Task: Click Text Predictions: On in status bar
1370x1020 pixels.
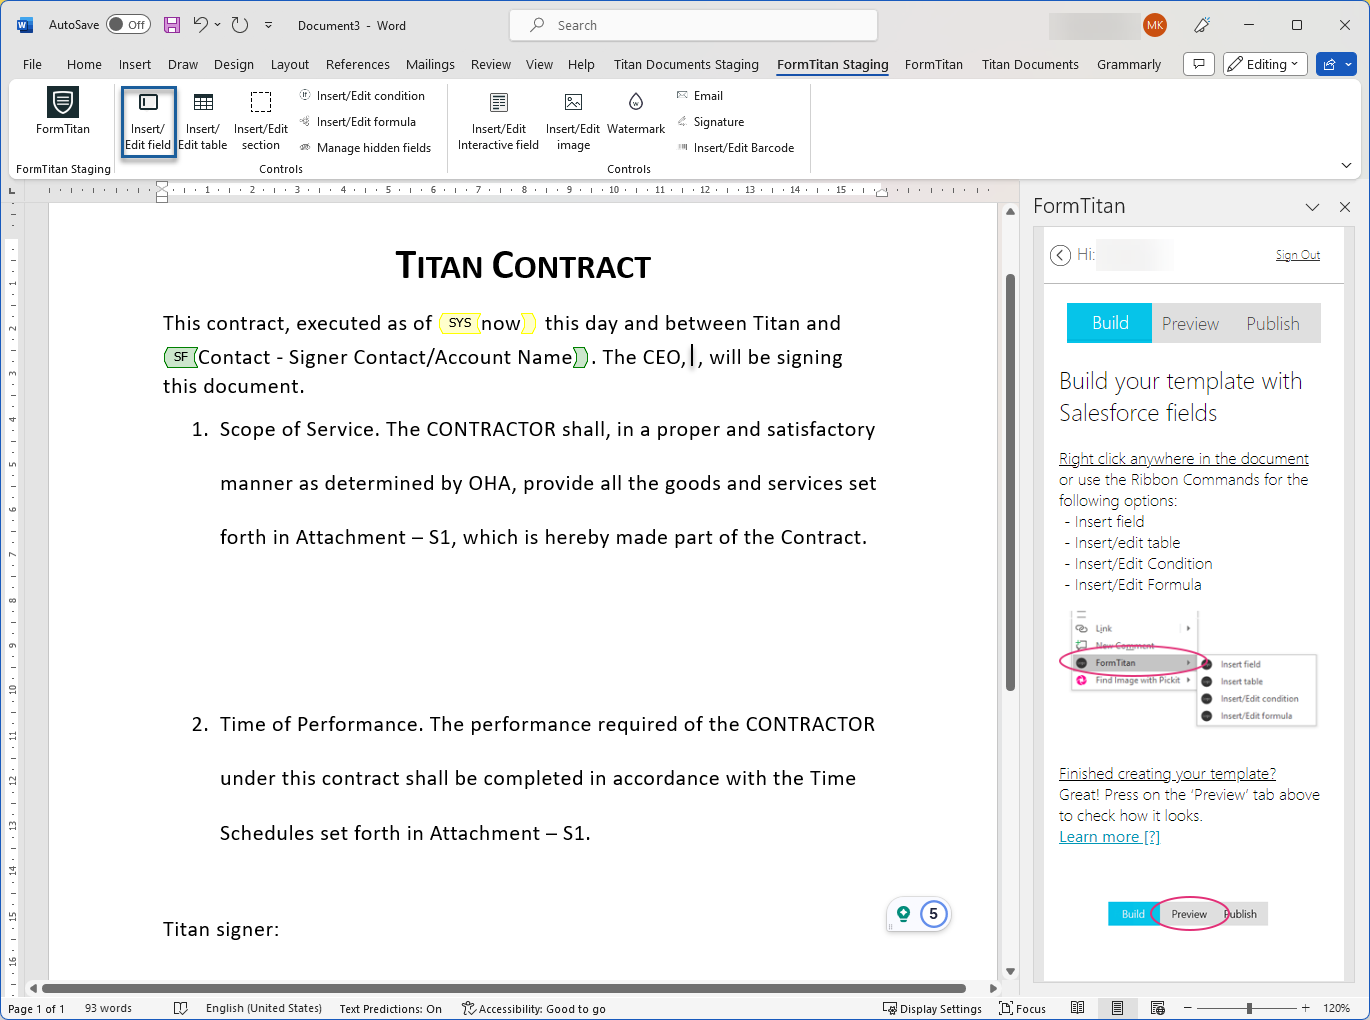Action: 390,1008
